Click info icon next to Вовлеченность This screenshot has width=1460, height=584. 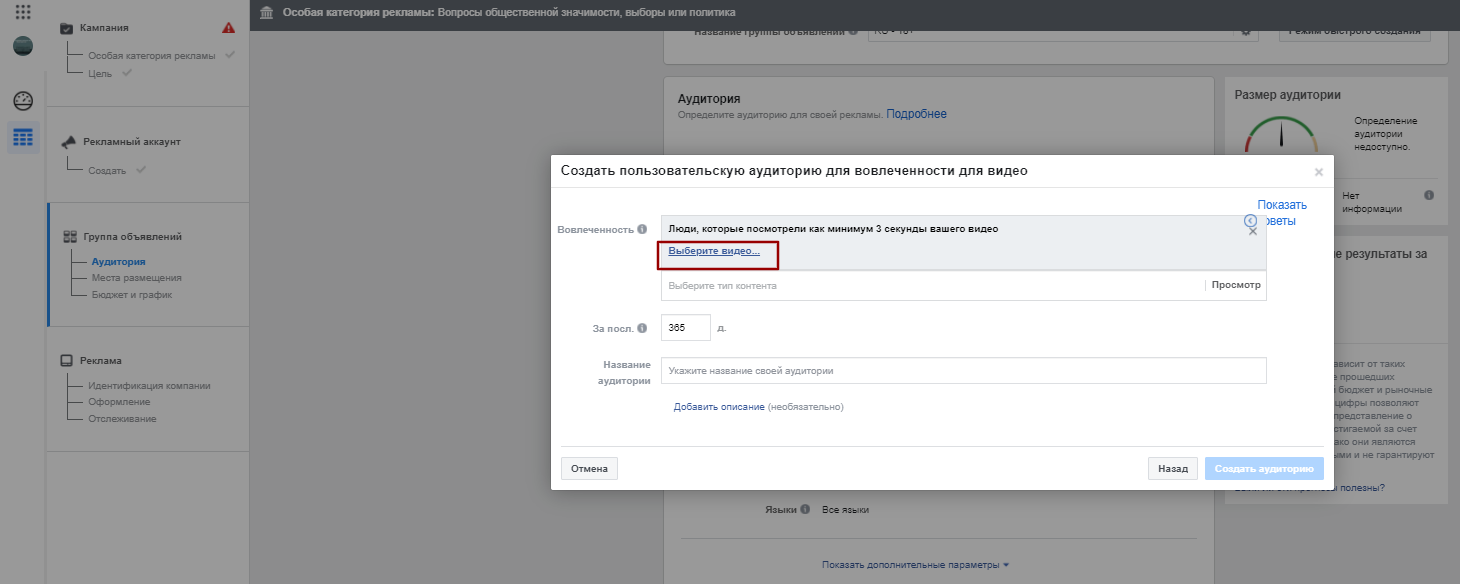point(642,229)
